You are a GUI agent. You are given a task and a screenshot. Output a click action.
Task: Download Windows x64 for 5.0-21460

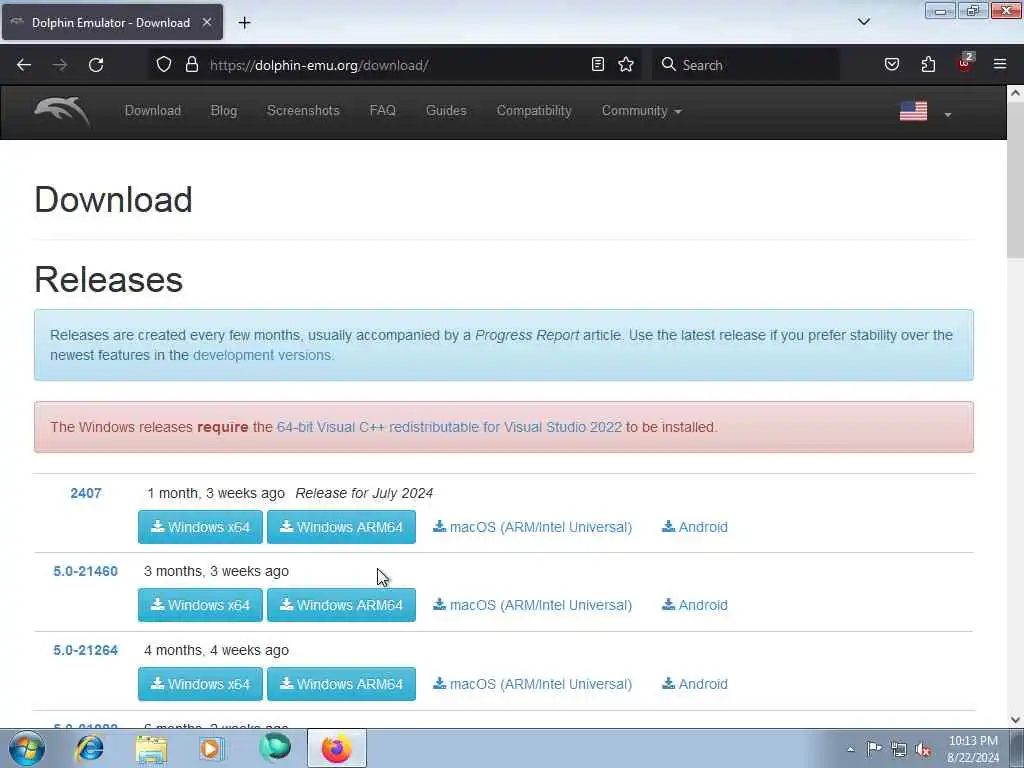pyautogui.click(x=200, y=605)
